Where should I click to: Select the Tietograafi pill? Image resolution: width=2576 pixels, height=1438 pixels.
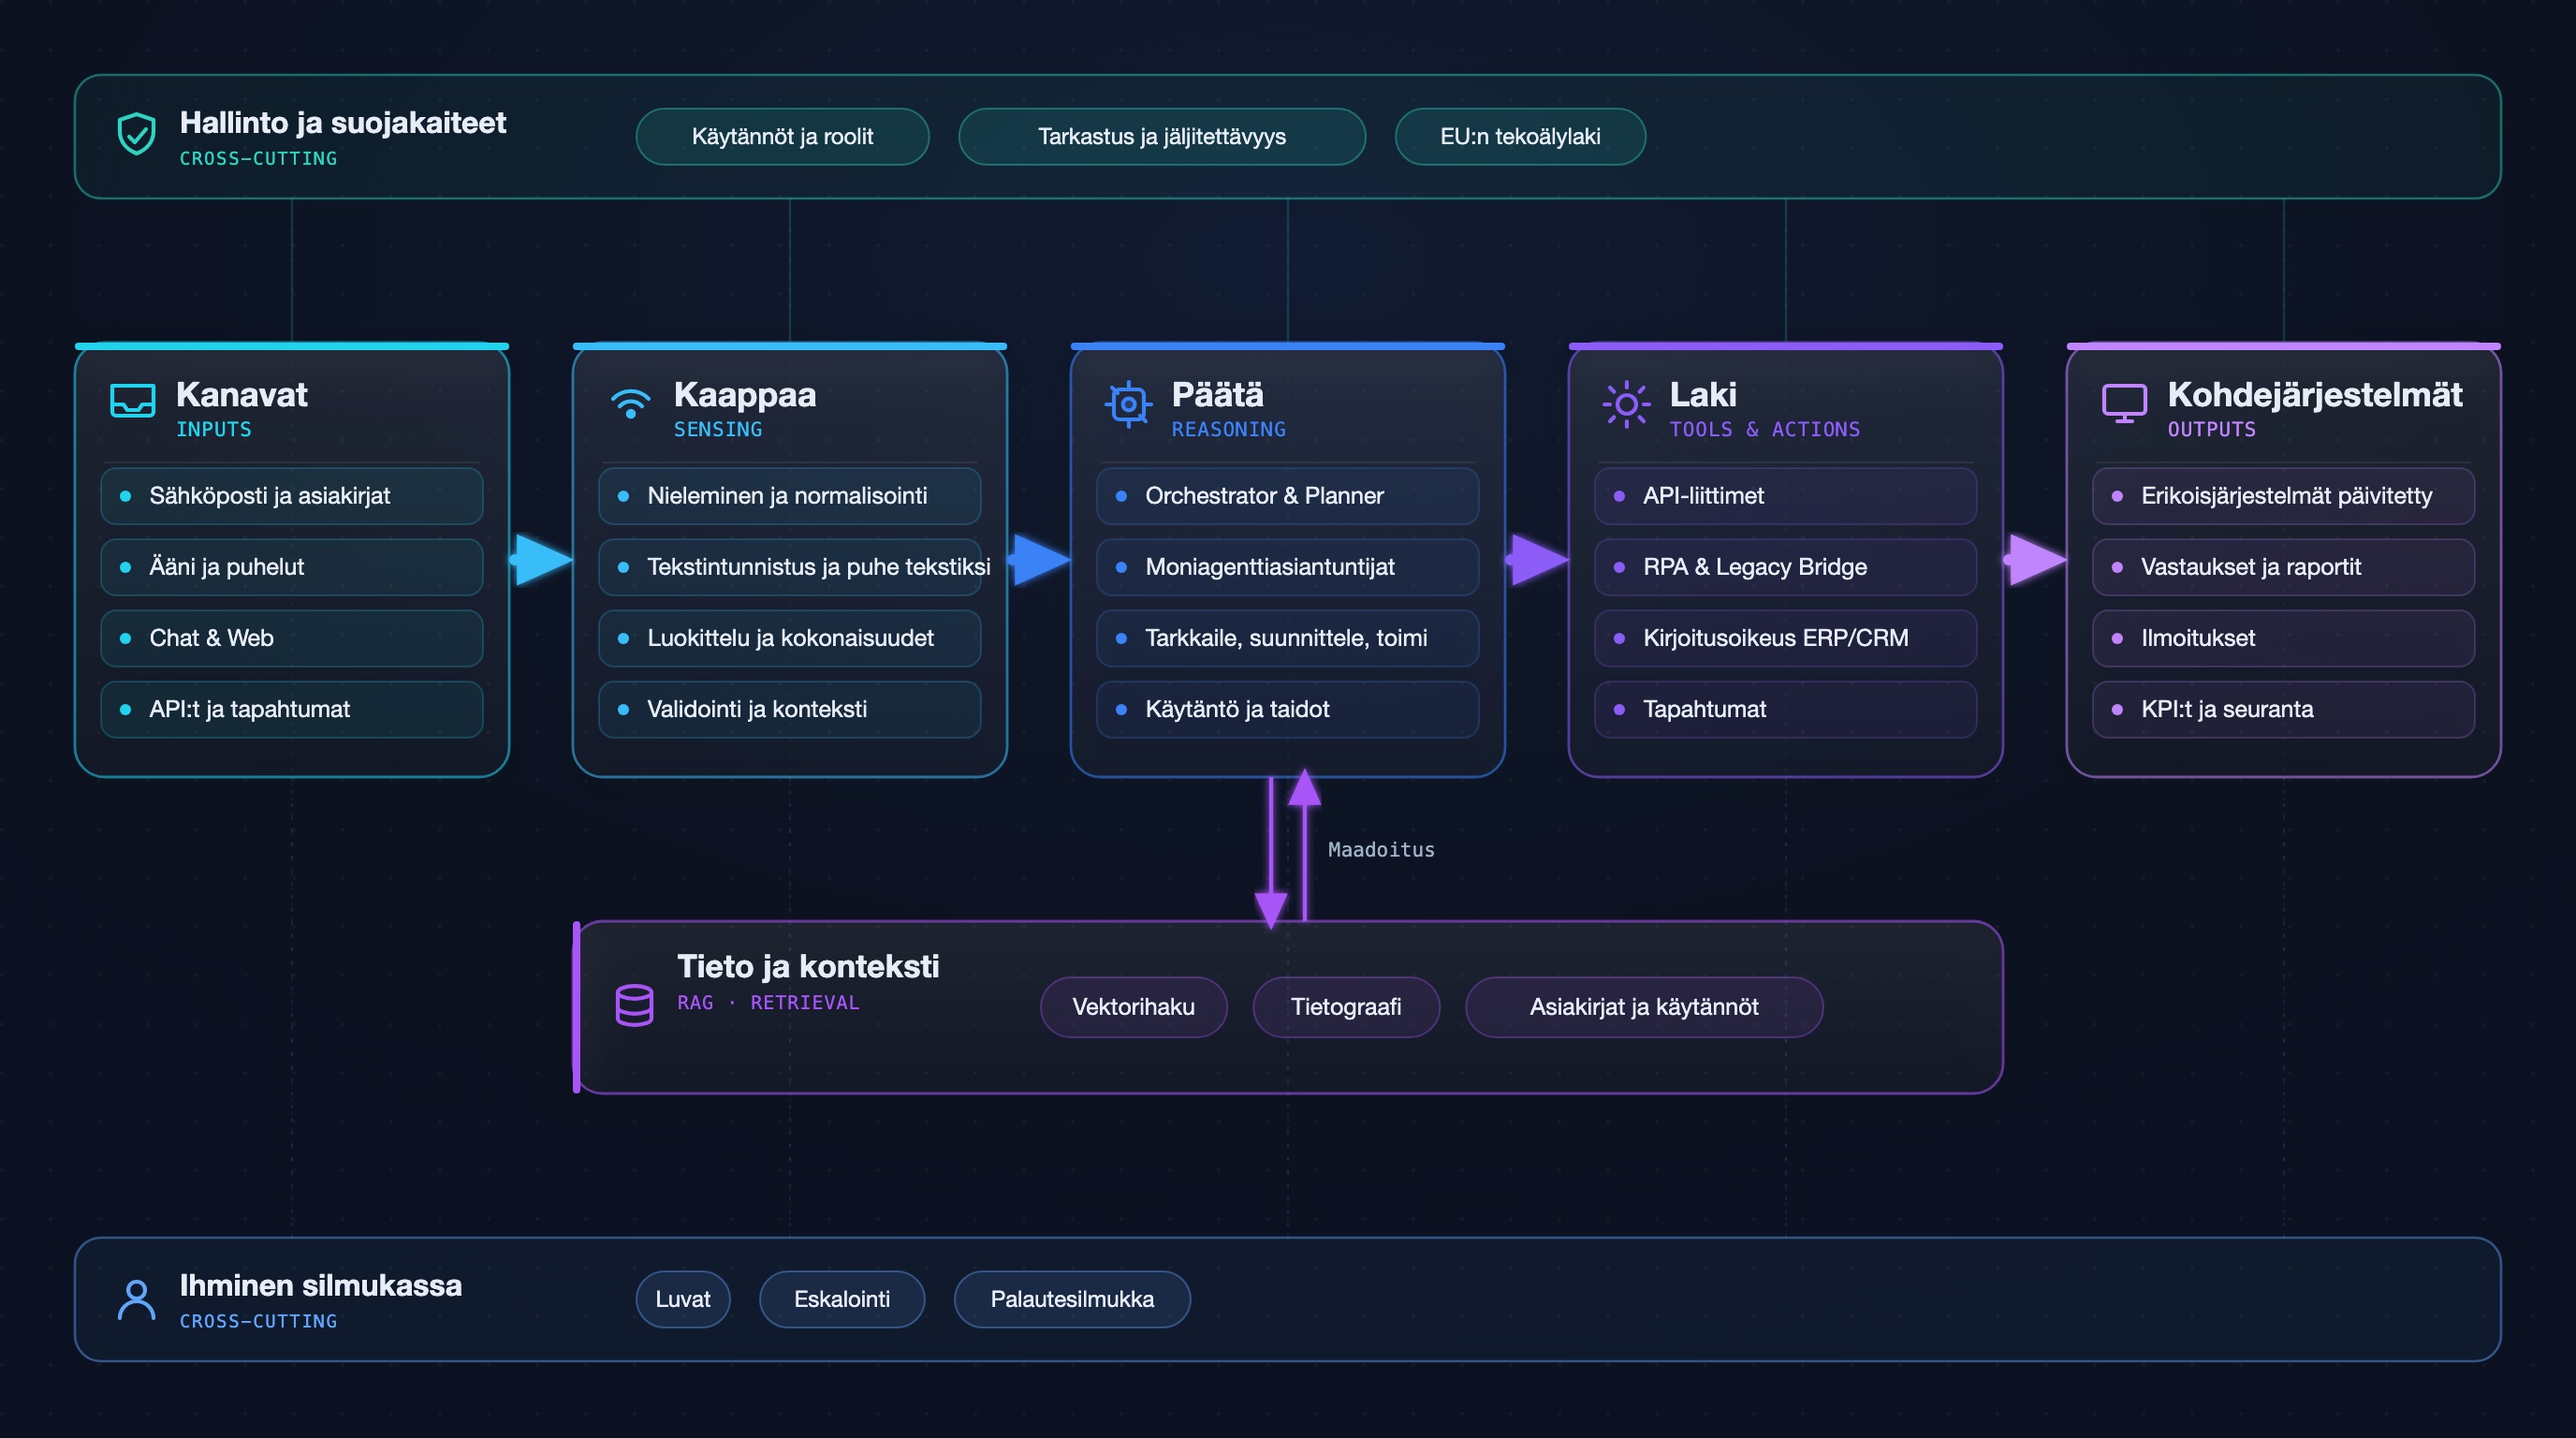[x=1346, y=1007]
